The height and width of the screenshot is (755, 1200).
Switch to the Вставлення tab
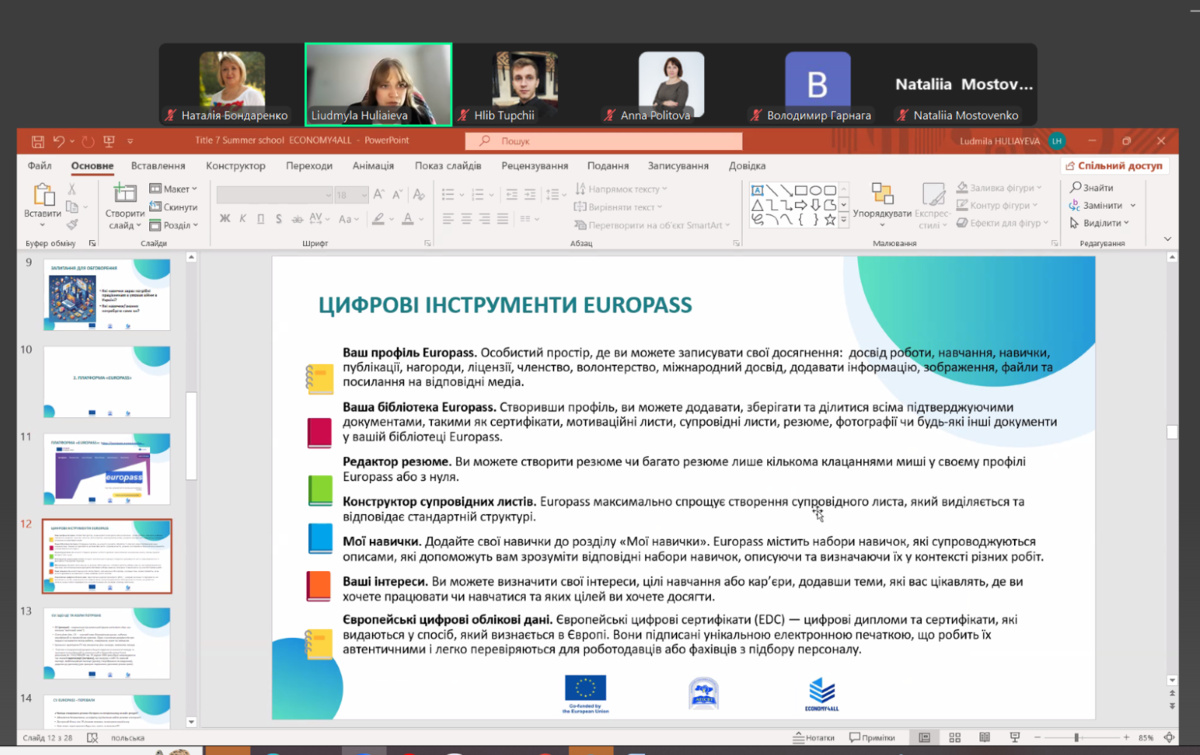point(158,166)
